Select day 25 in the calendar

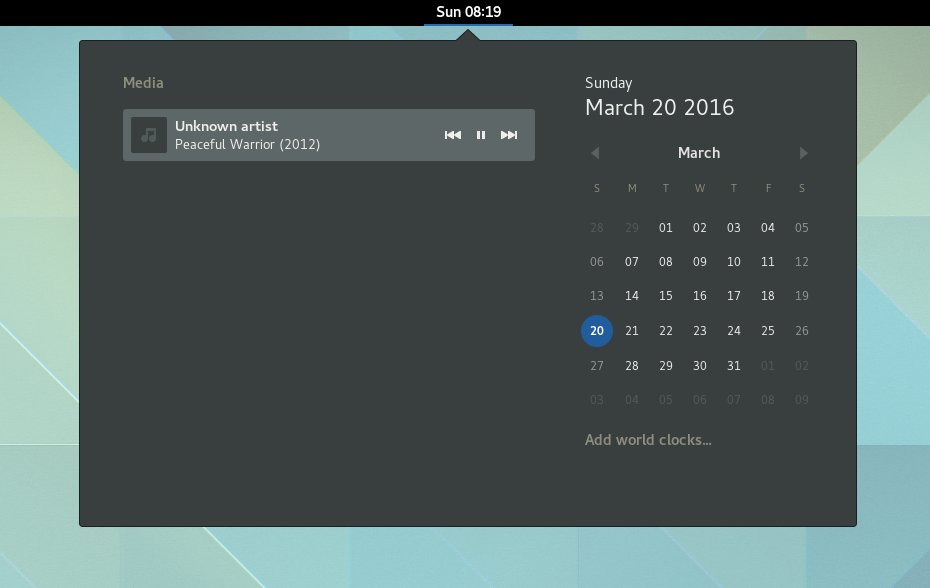(767, 330)
